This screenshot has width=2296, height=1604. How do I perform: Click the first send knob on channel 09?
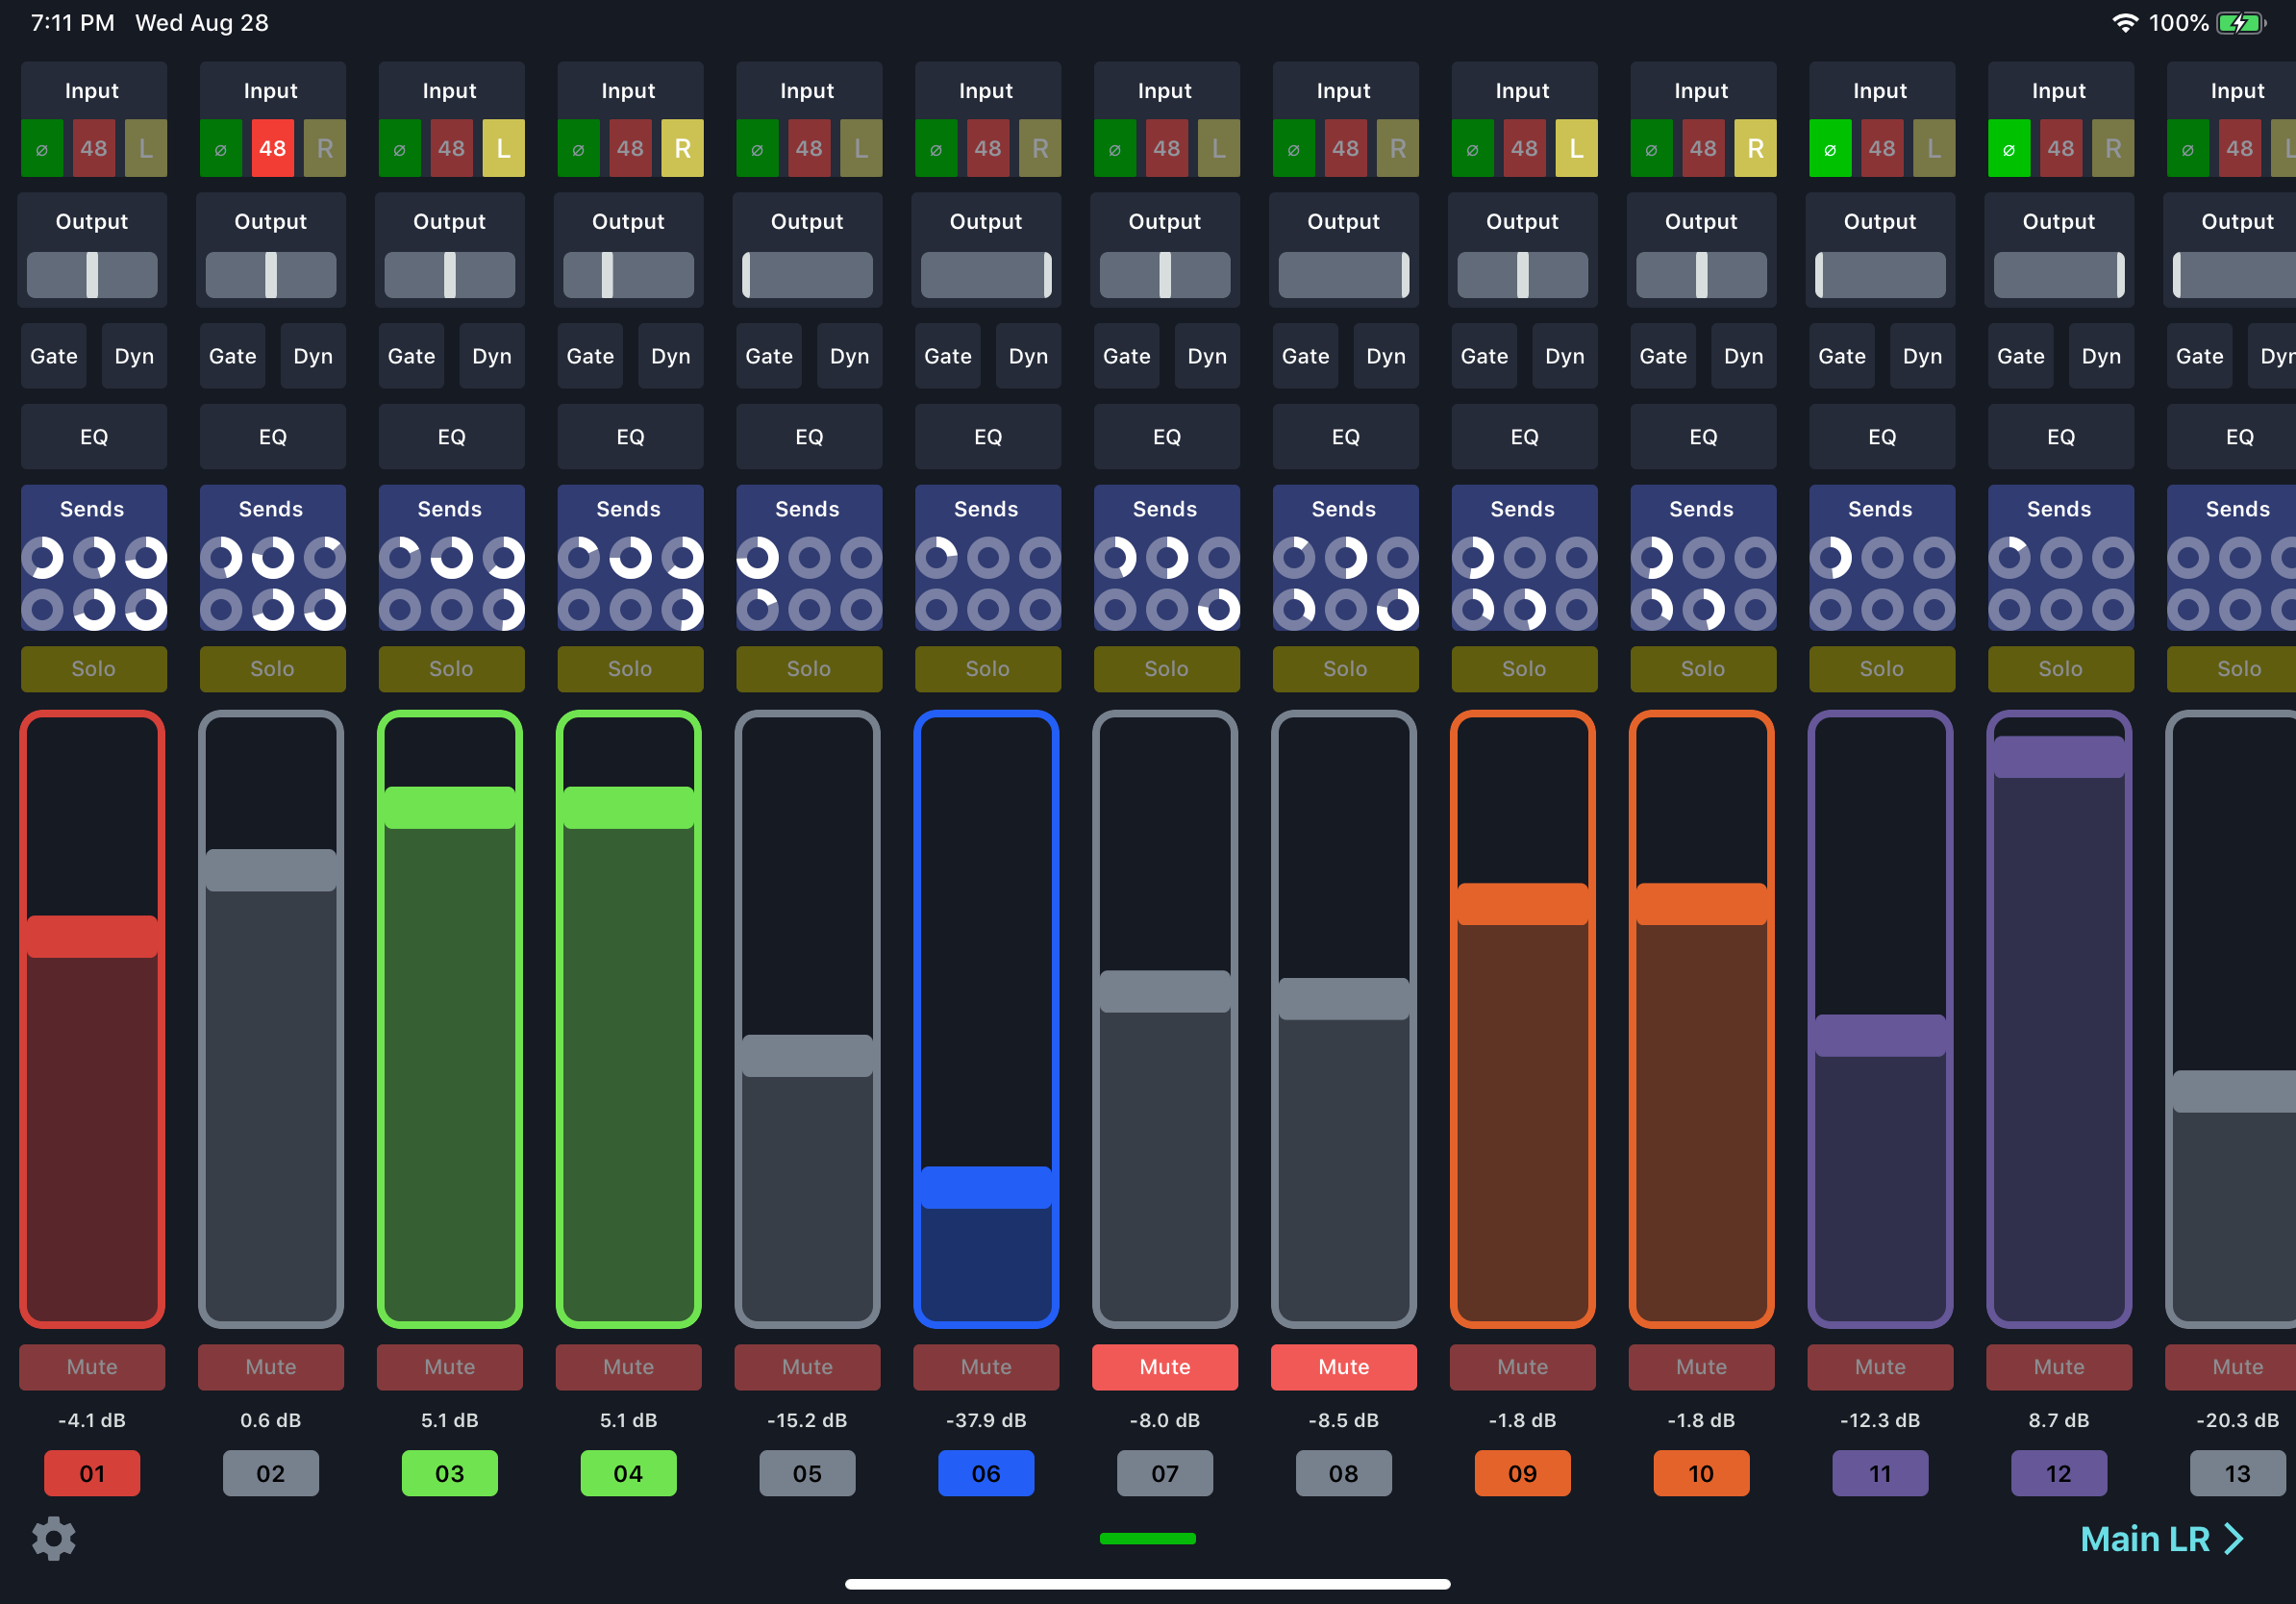[1474, 557]
